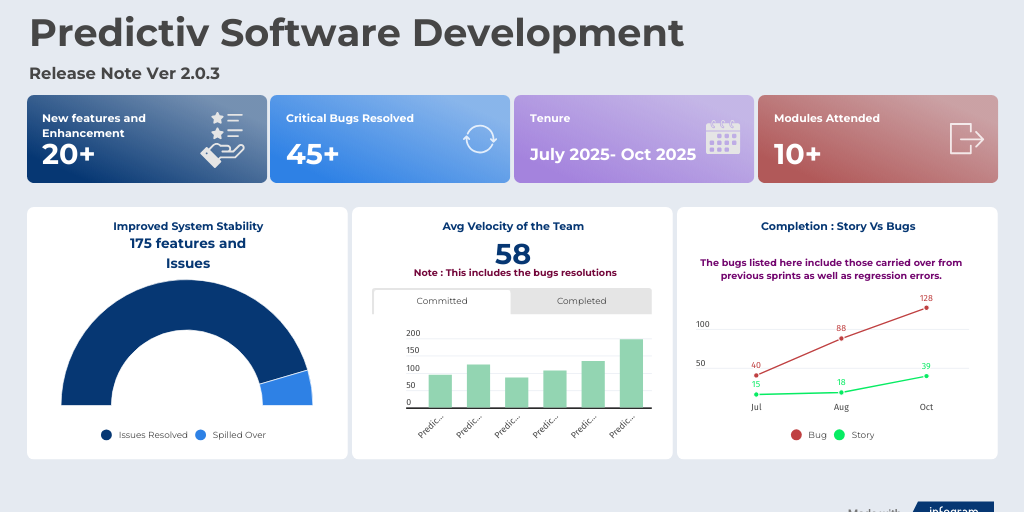Click the New features and Enhancement title
Screen dimensions: 1024x512
tap(94, 125)
